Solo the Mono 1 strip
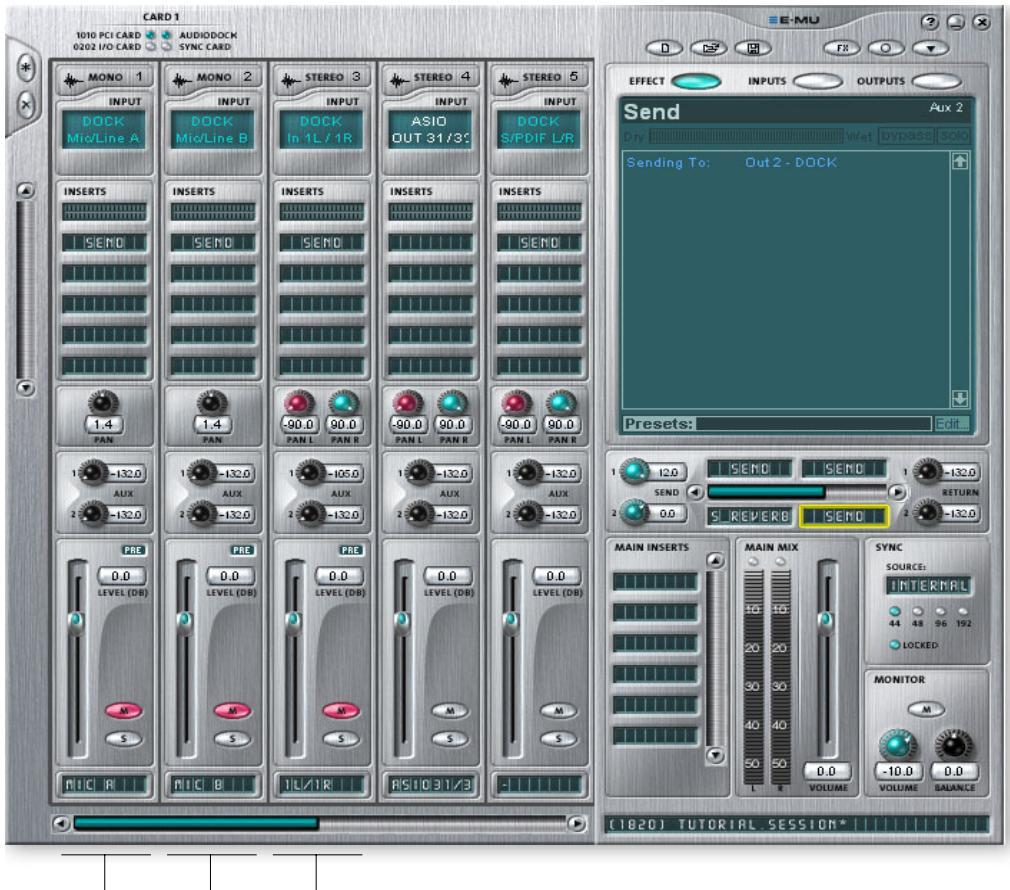This screenshot has height=890, width=1010. [x=124, y=739]
